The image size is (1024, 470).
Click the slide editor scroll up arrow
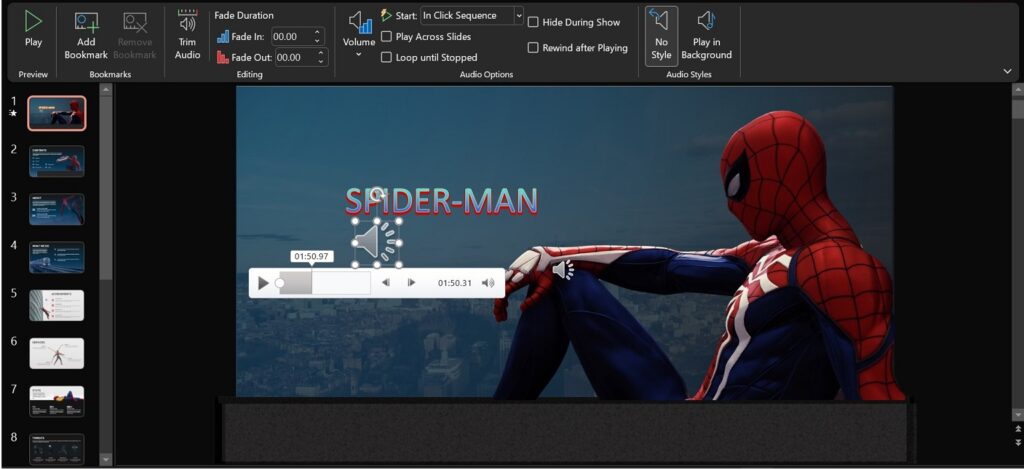[1017, 89]
